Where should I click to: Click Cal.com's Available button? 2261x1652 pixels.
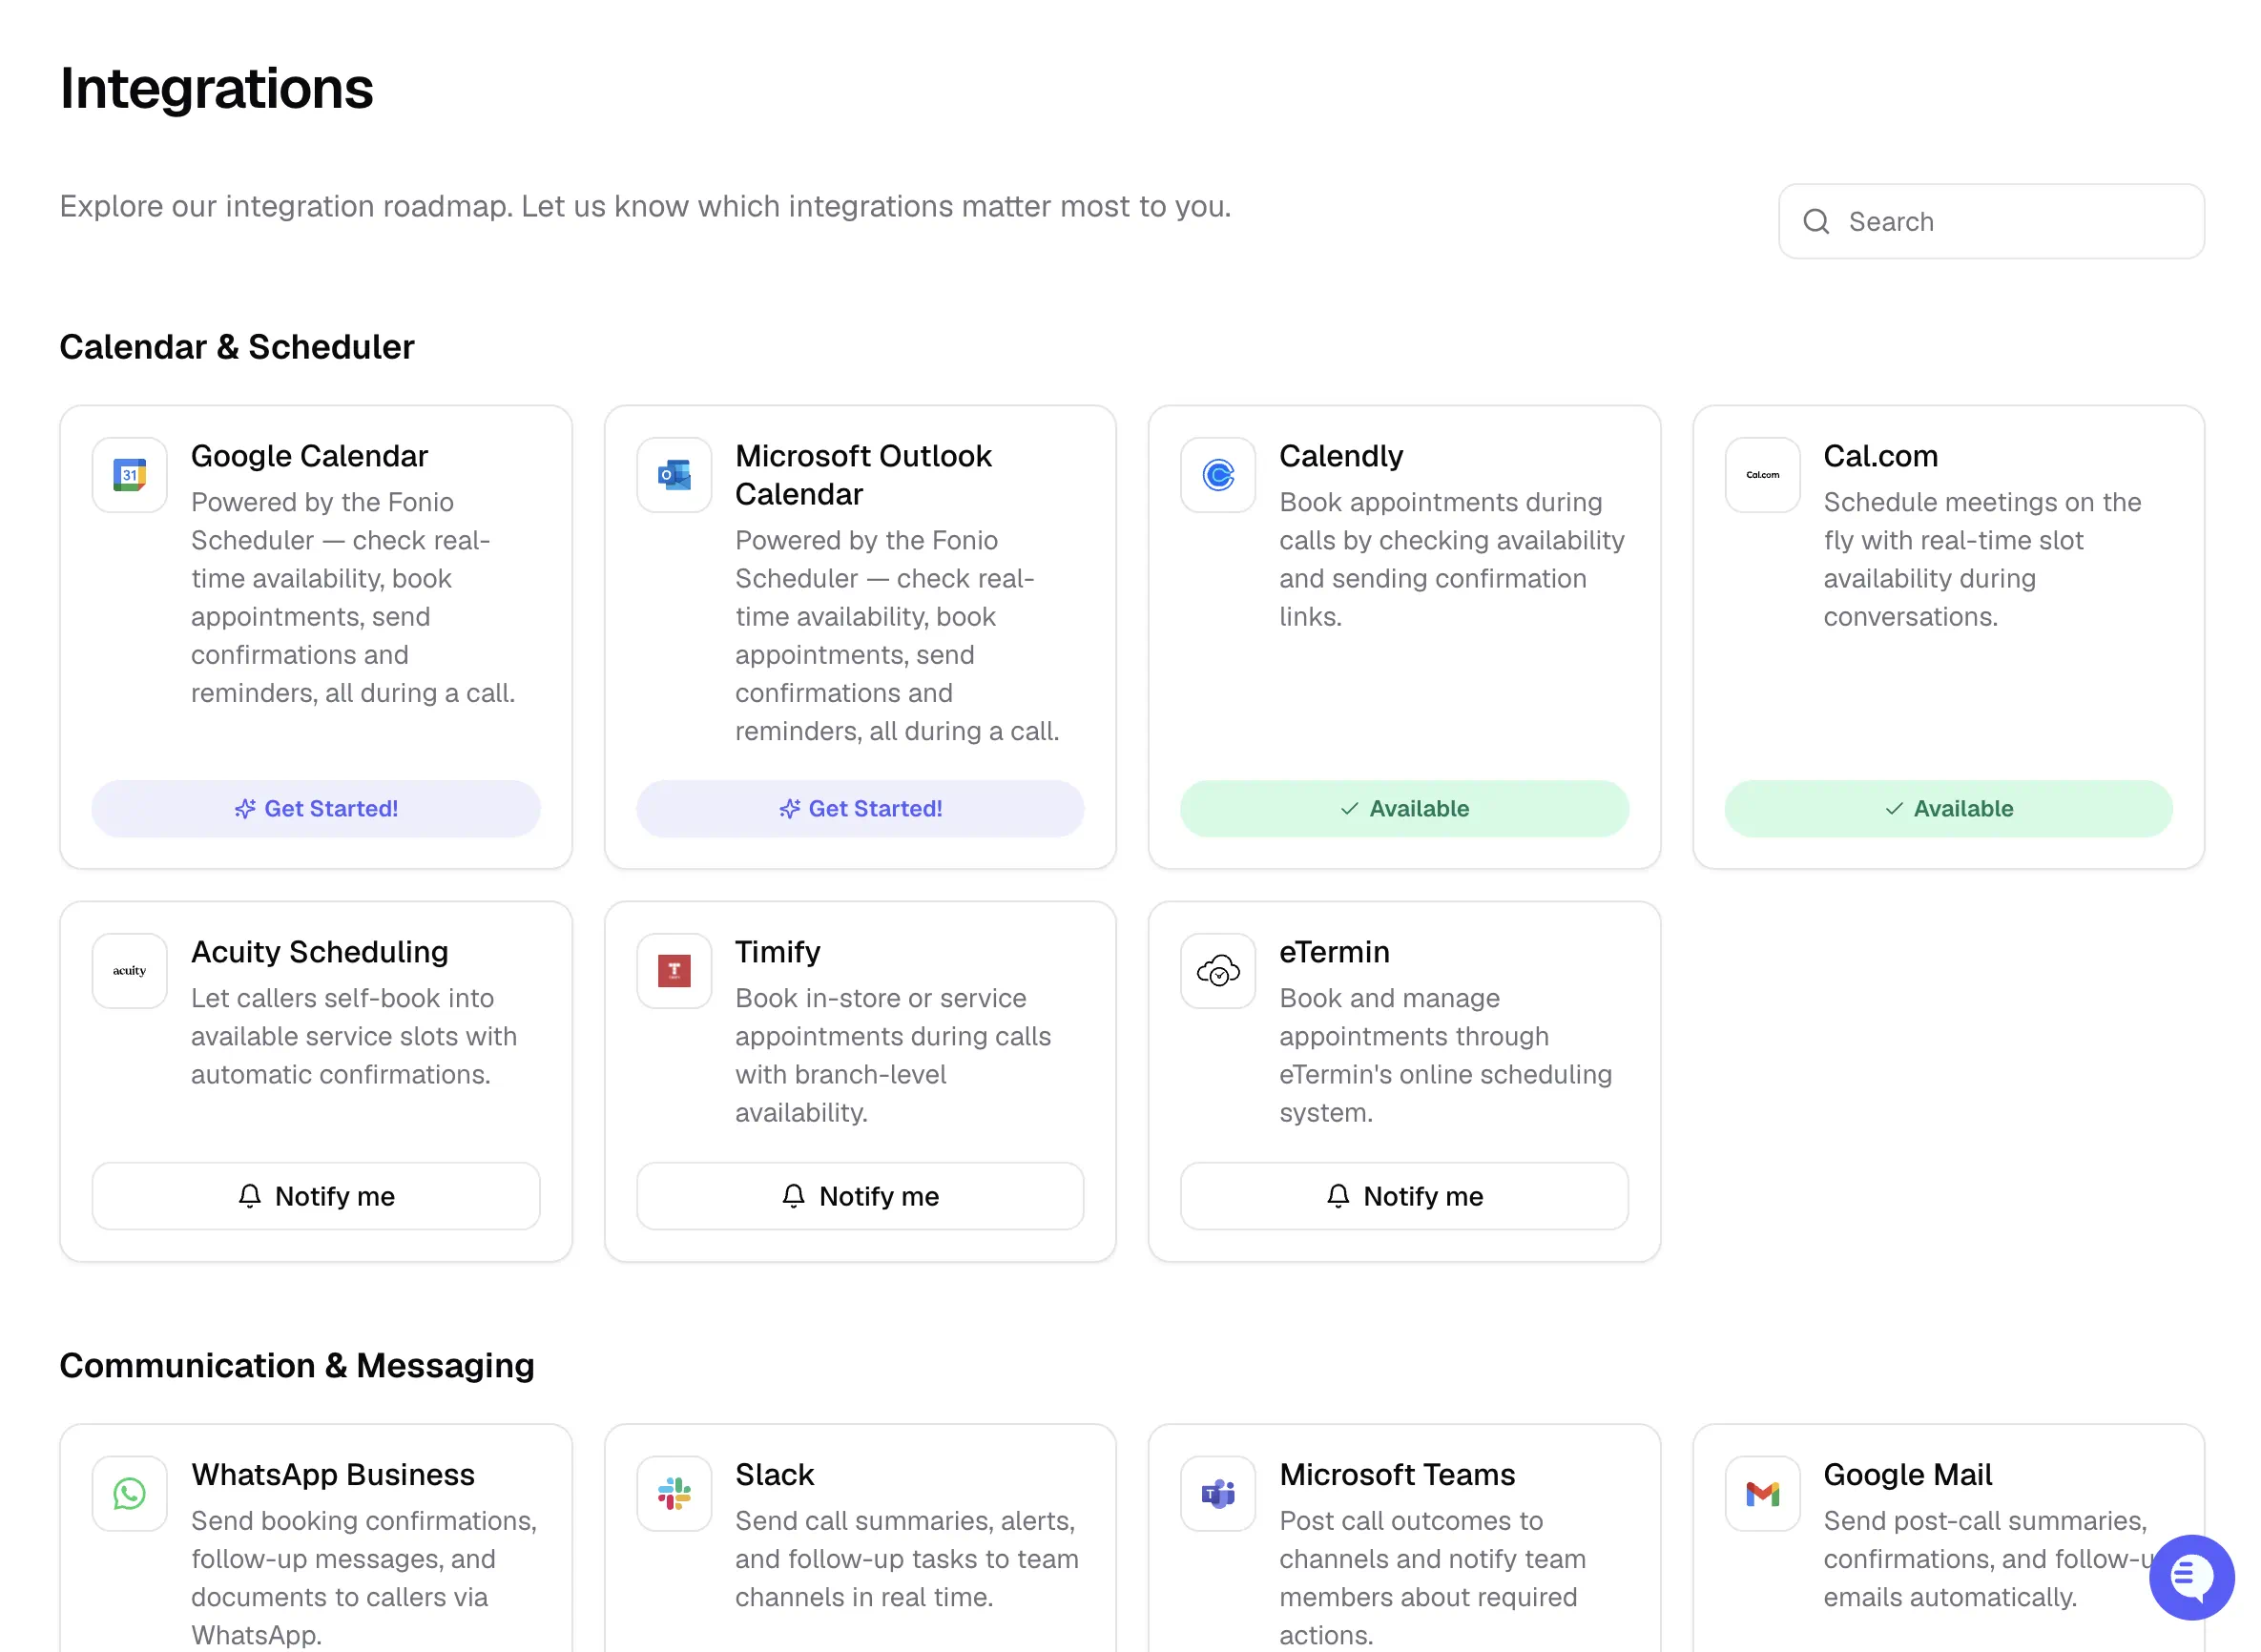click(1948, 808)
